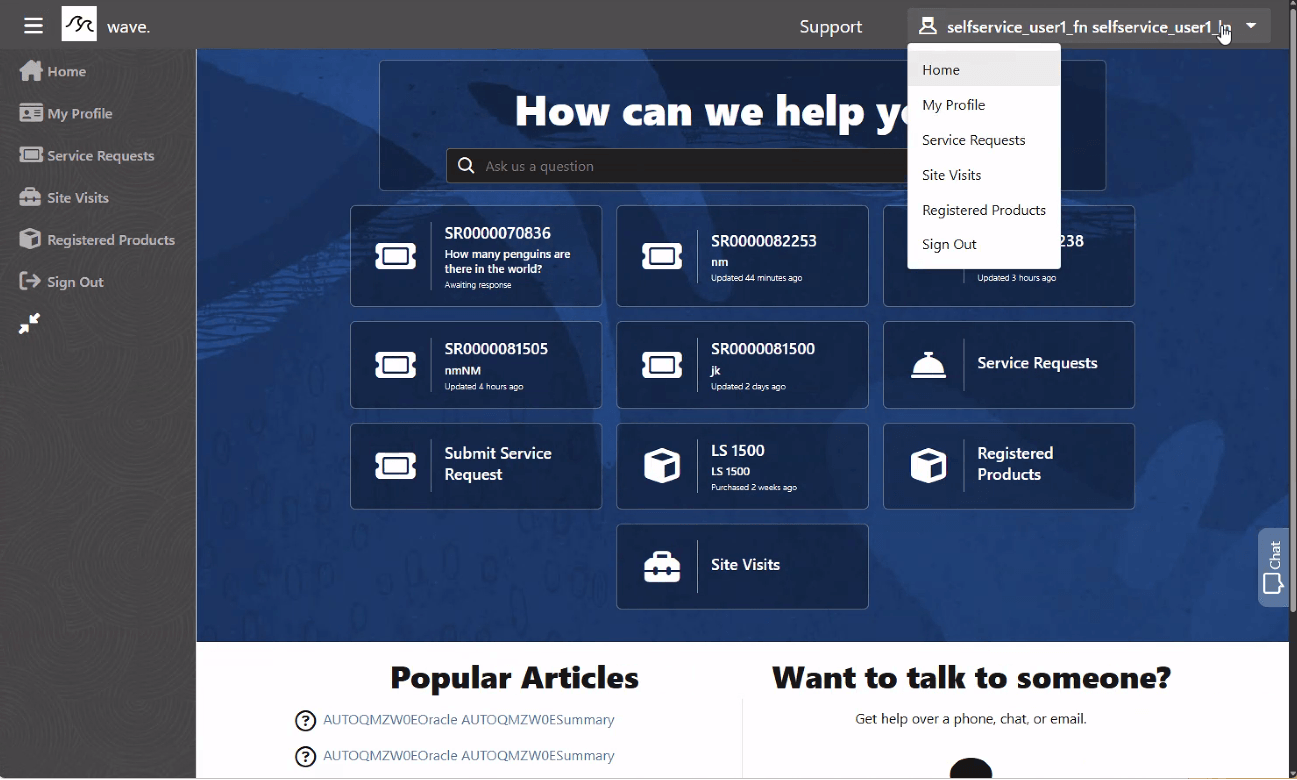Click the Ask us a question search field

(x=650, y=164)
